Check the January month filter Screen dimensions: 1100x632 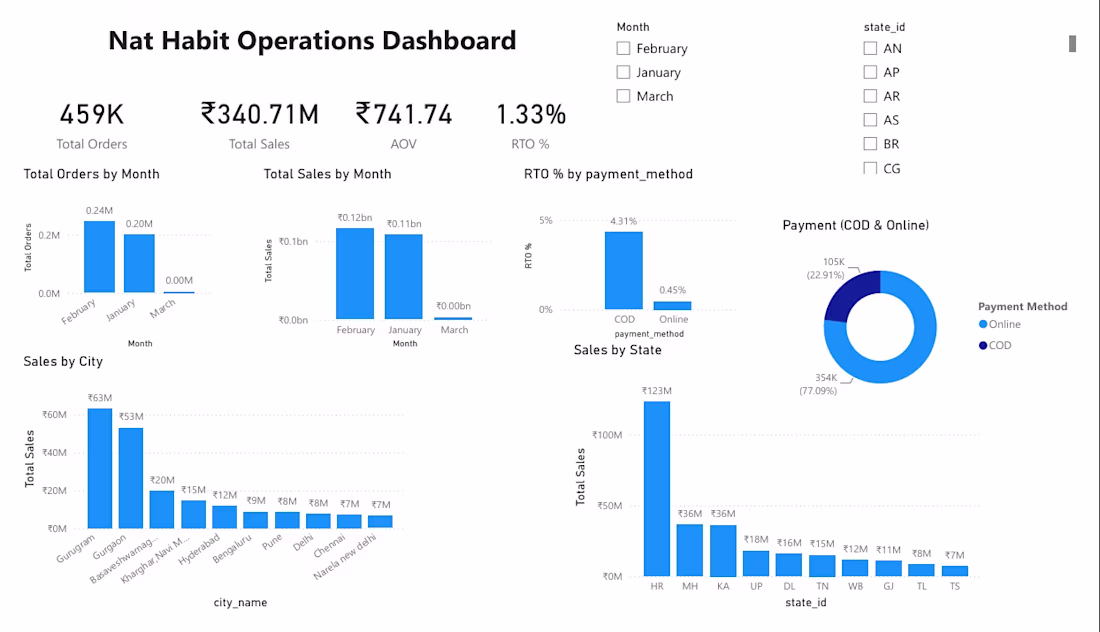[623, 72]
